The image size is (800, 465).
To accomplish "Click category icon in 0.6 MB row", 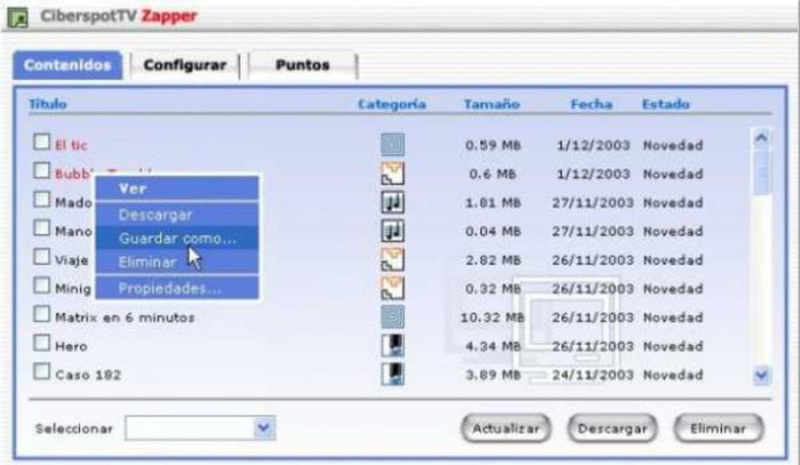I will (392, 174).
